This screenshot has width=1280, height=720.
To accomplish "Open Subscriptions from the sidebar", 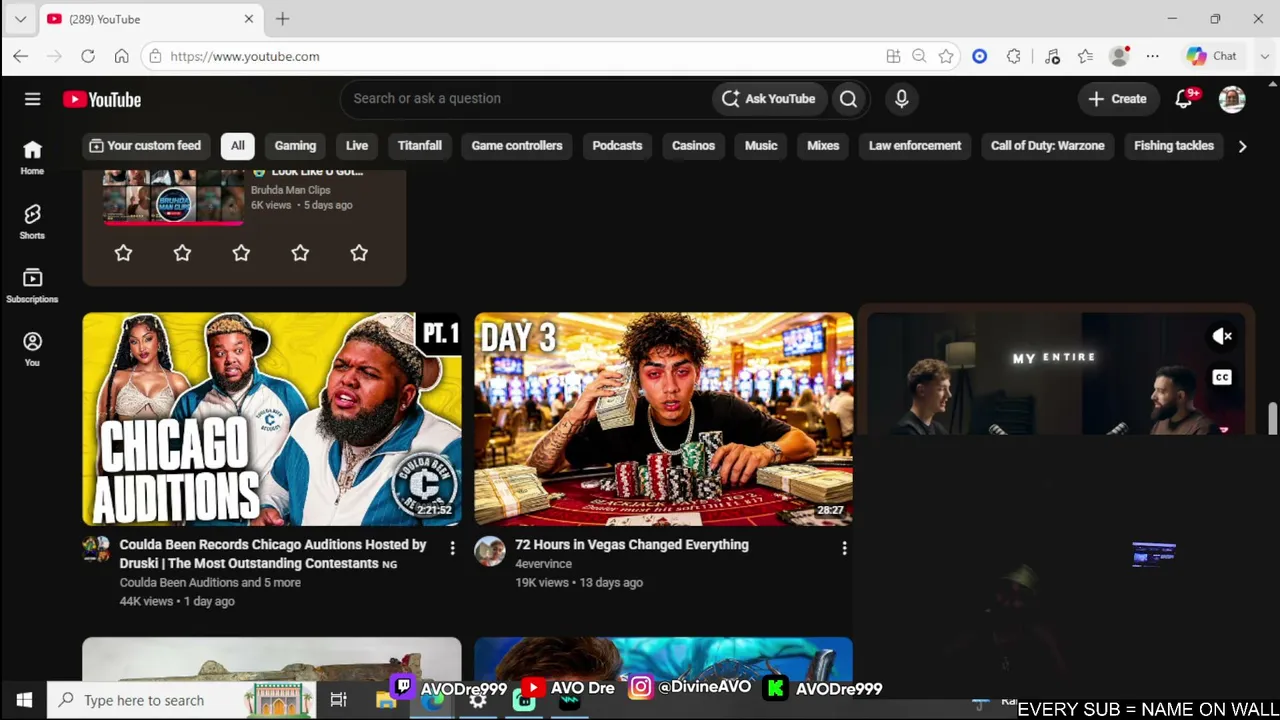I will point(32,285).
